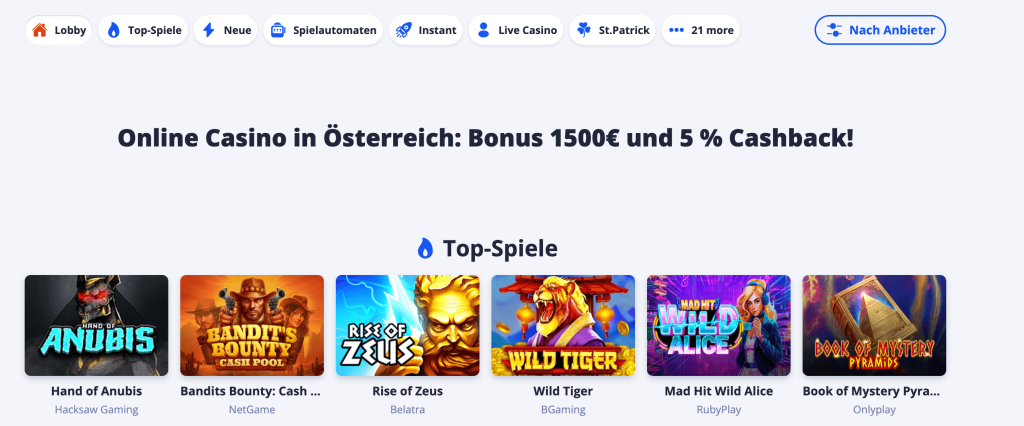The height and width of the screenshot is (426, 1024).
Task: Open the Wild Tiger game thumbnail
Action: (x=563, y=325)
